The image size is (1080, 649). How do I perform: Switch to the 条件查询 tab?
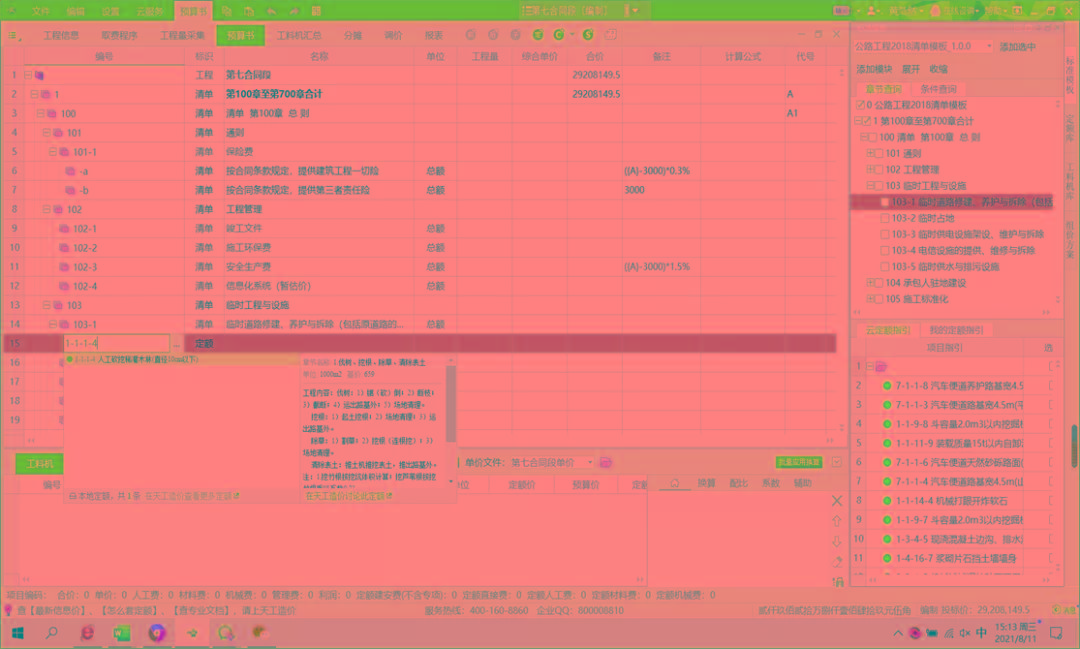(938, 89)
